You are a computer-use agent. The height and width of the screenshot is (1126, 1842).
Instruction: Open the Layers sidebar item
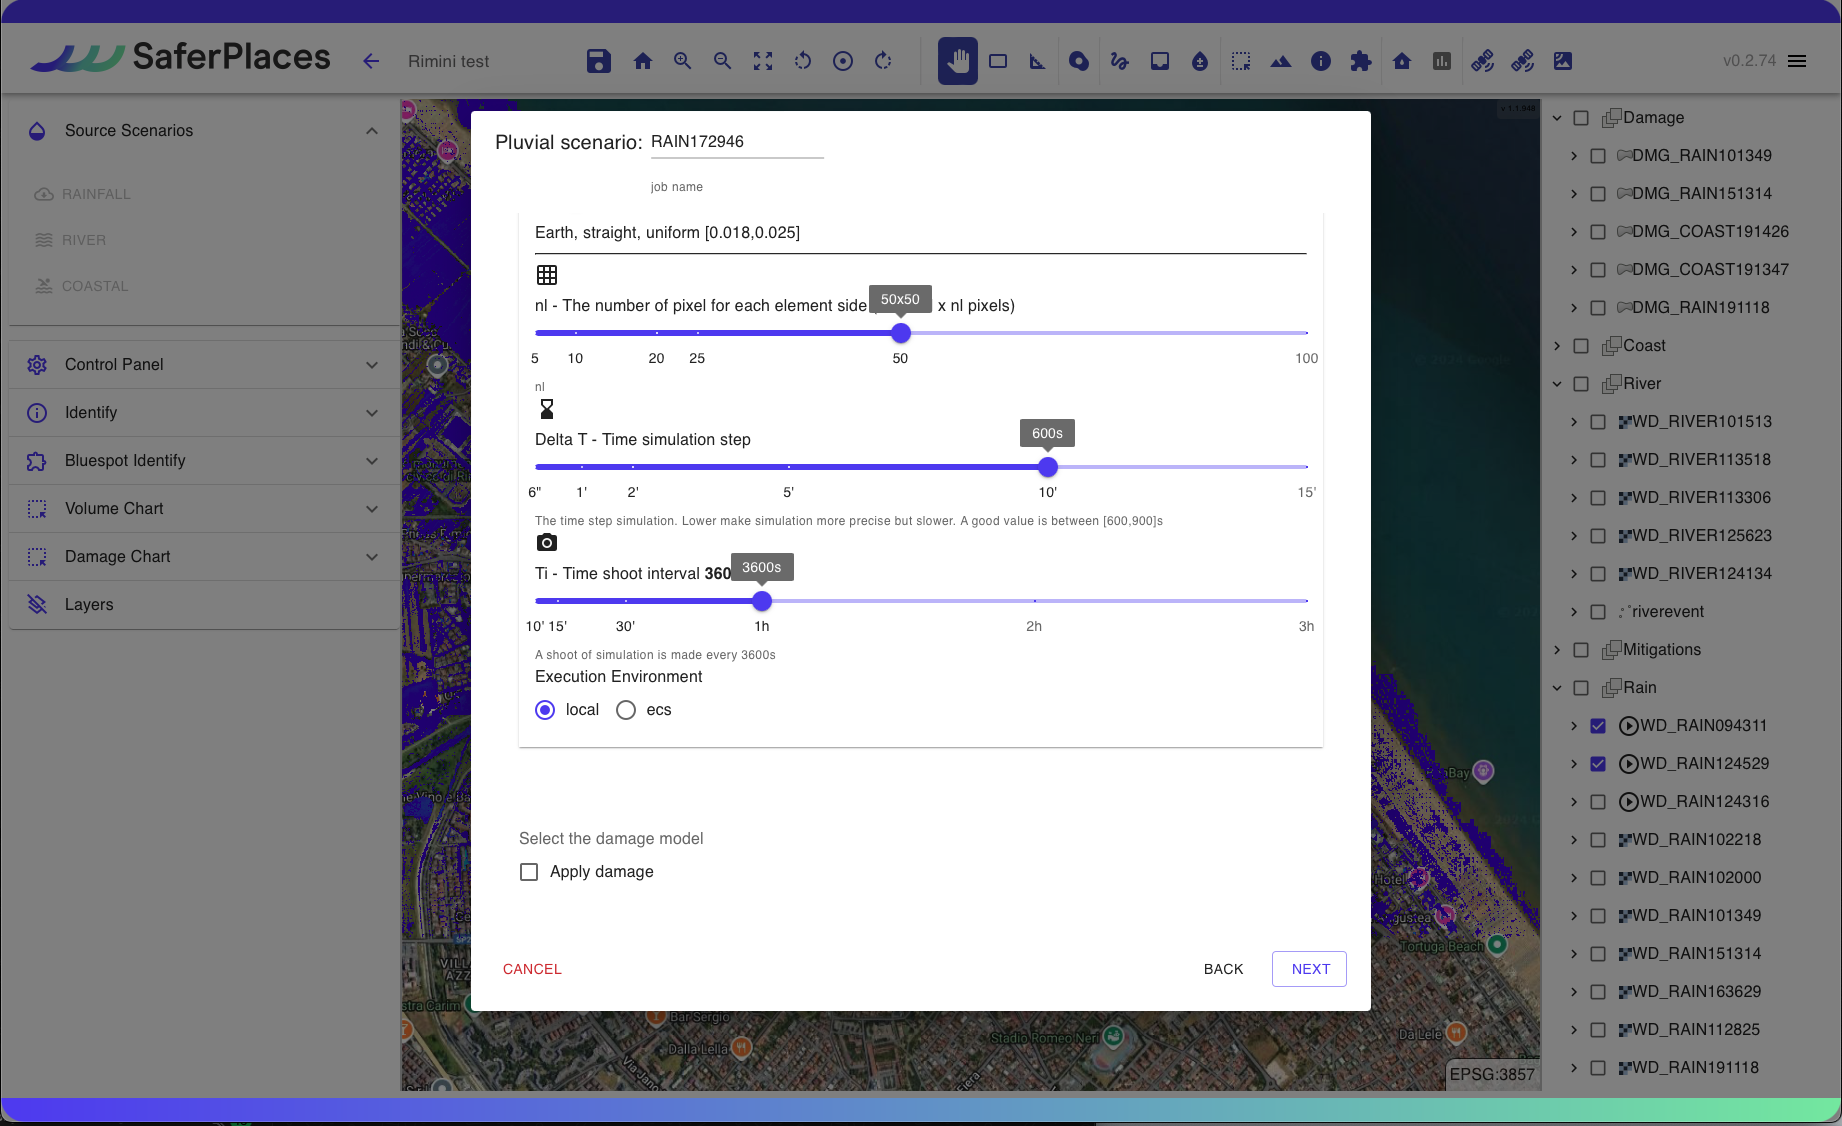click(89, 605)
